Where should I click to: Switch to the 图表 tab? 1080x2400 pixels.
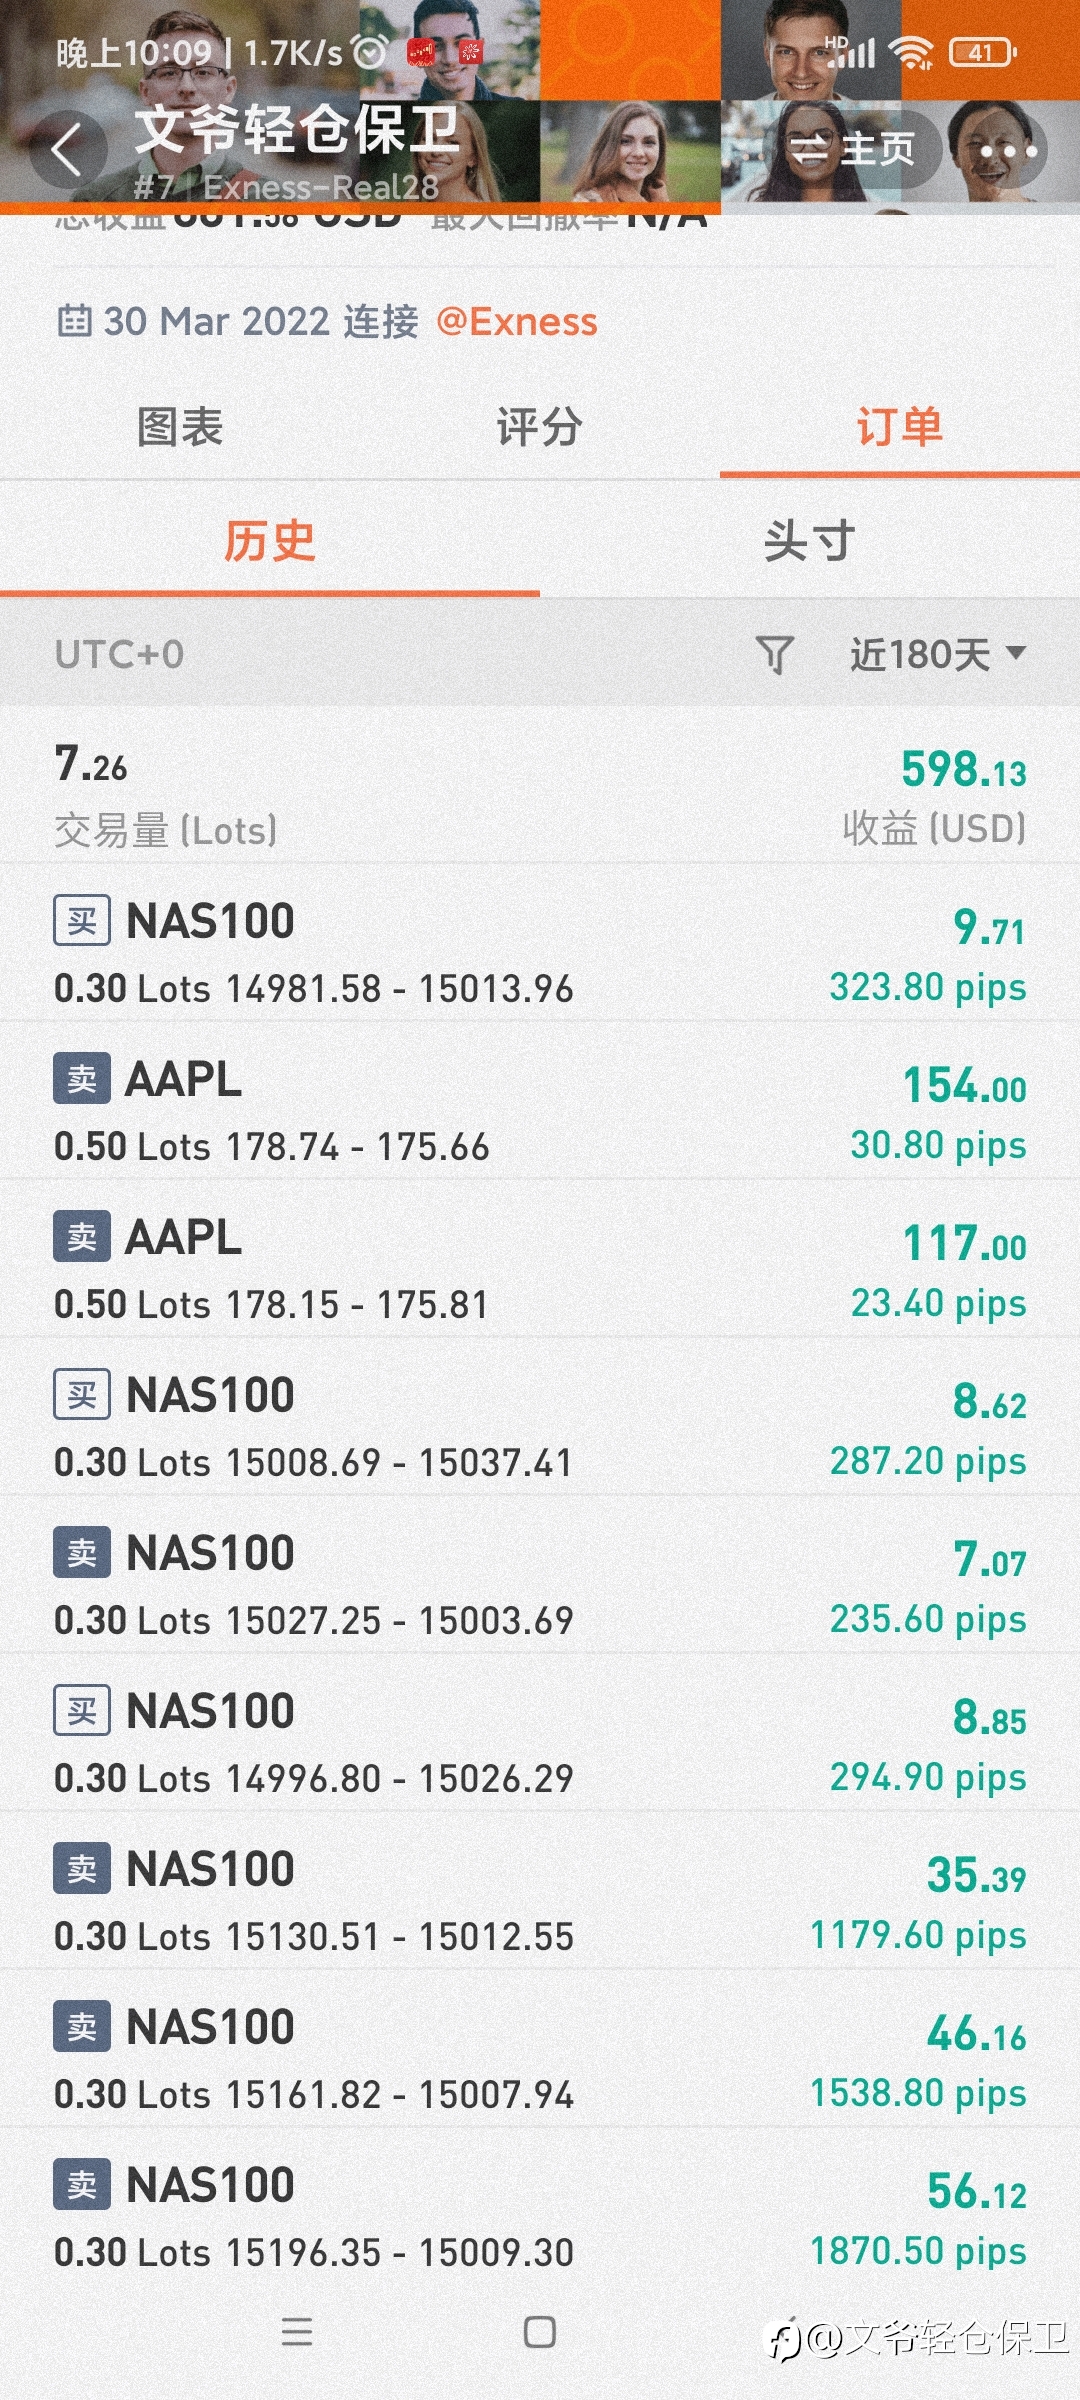point(180,427)
